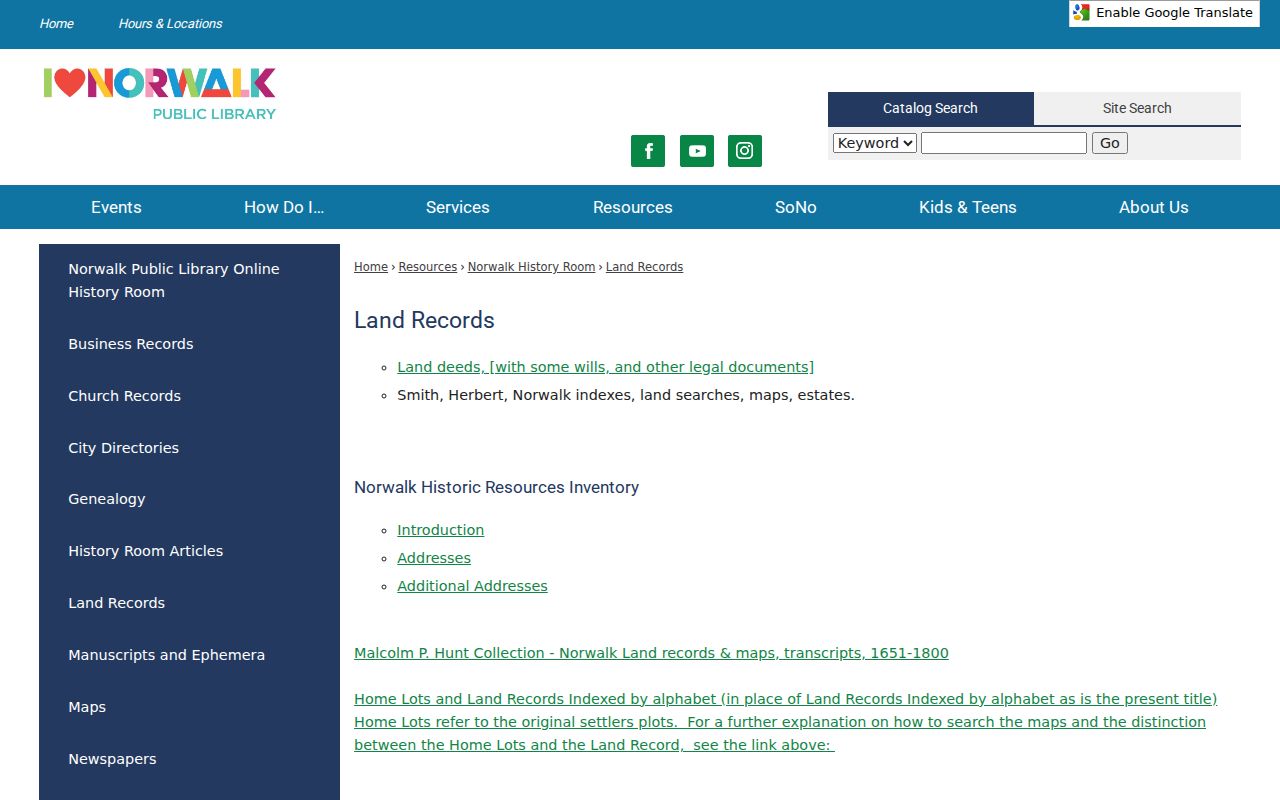Switch to the Catalog Search tab
This screenshot has width=1280, height=800.
(930, 108)
